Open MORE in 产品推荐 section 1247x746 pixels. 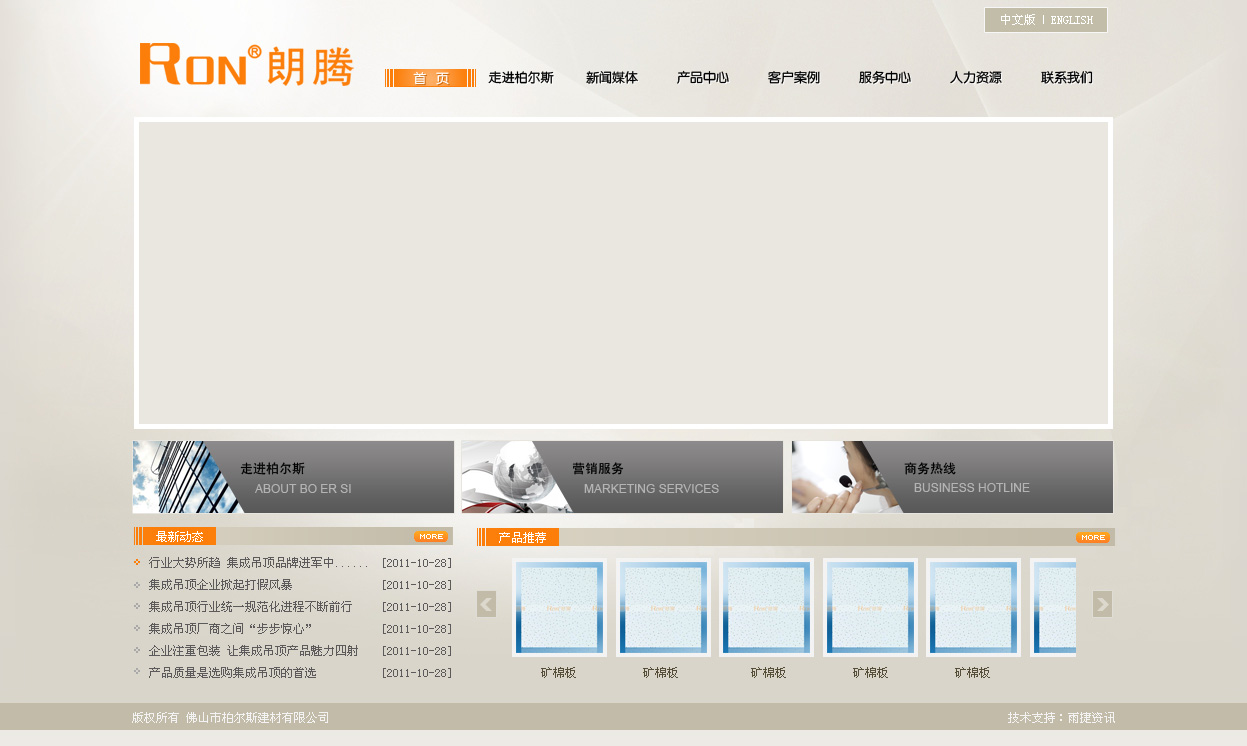pyautogui.click(x=1092, y=538)
